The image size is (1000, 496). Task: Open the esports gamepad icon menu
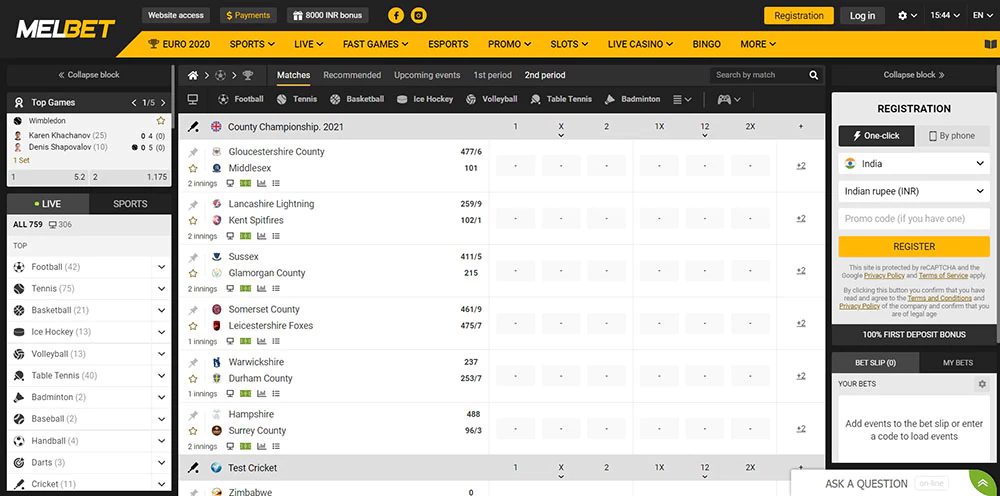[729, 99]
